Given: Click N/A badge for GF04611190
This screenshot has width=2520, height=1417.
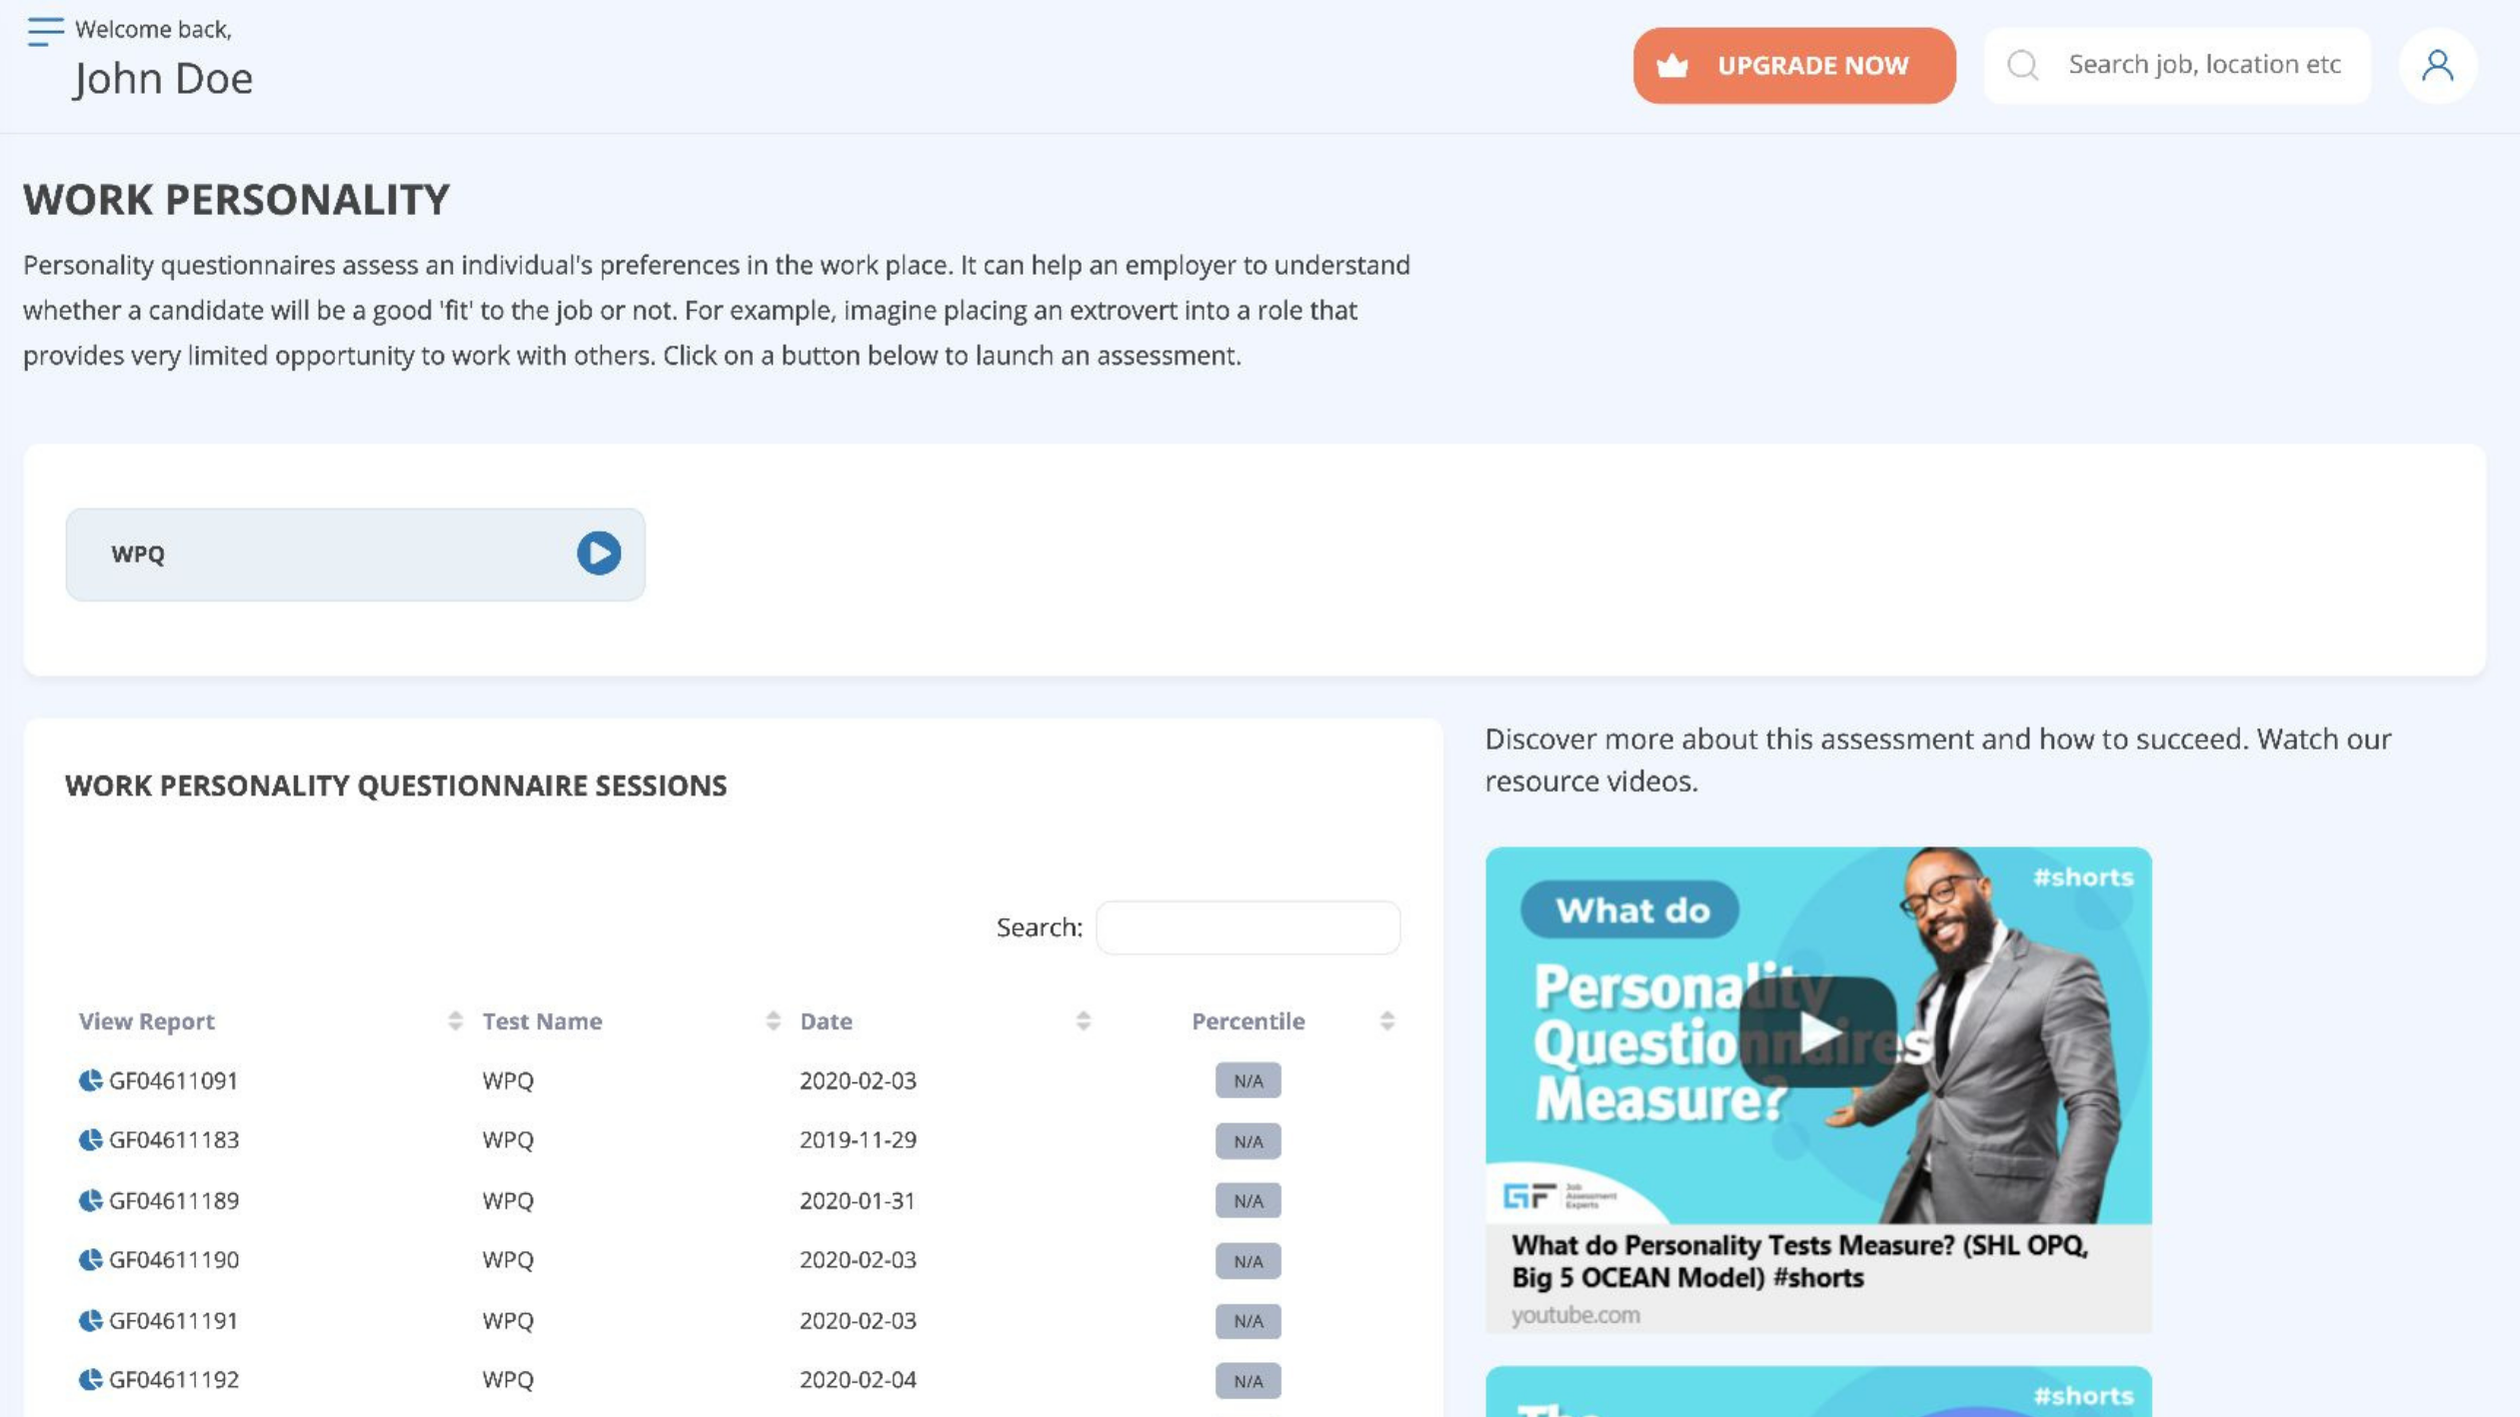Looking at the screenshot, I should coord(1248,1261).
